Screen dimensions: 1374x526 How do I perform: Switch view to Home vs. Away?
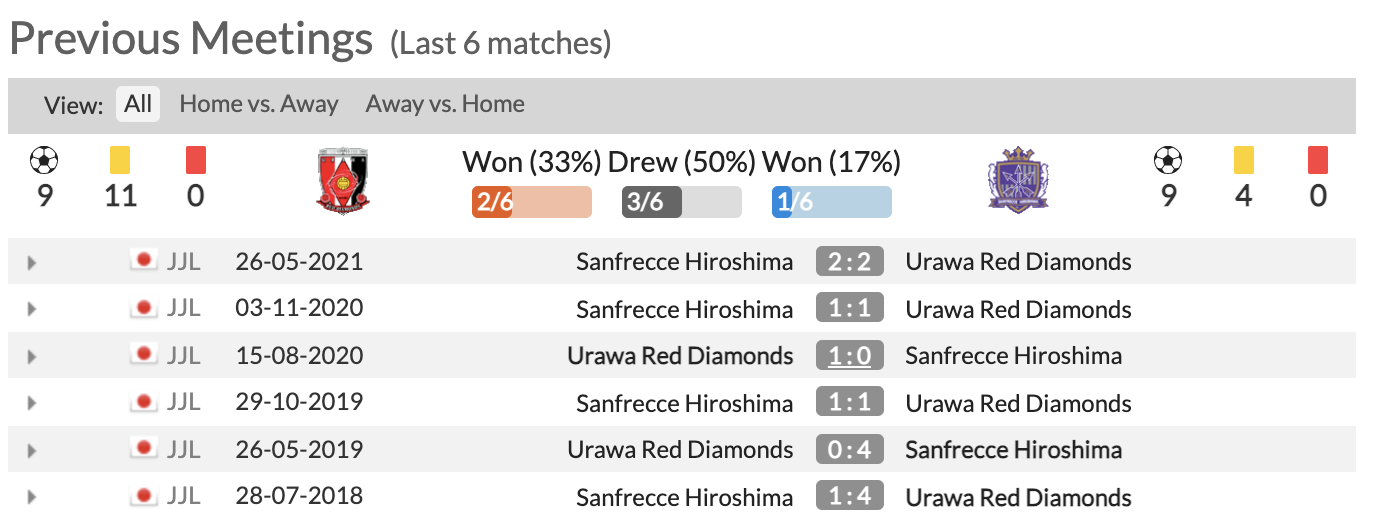(x=259, y=103)
